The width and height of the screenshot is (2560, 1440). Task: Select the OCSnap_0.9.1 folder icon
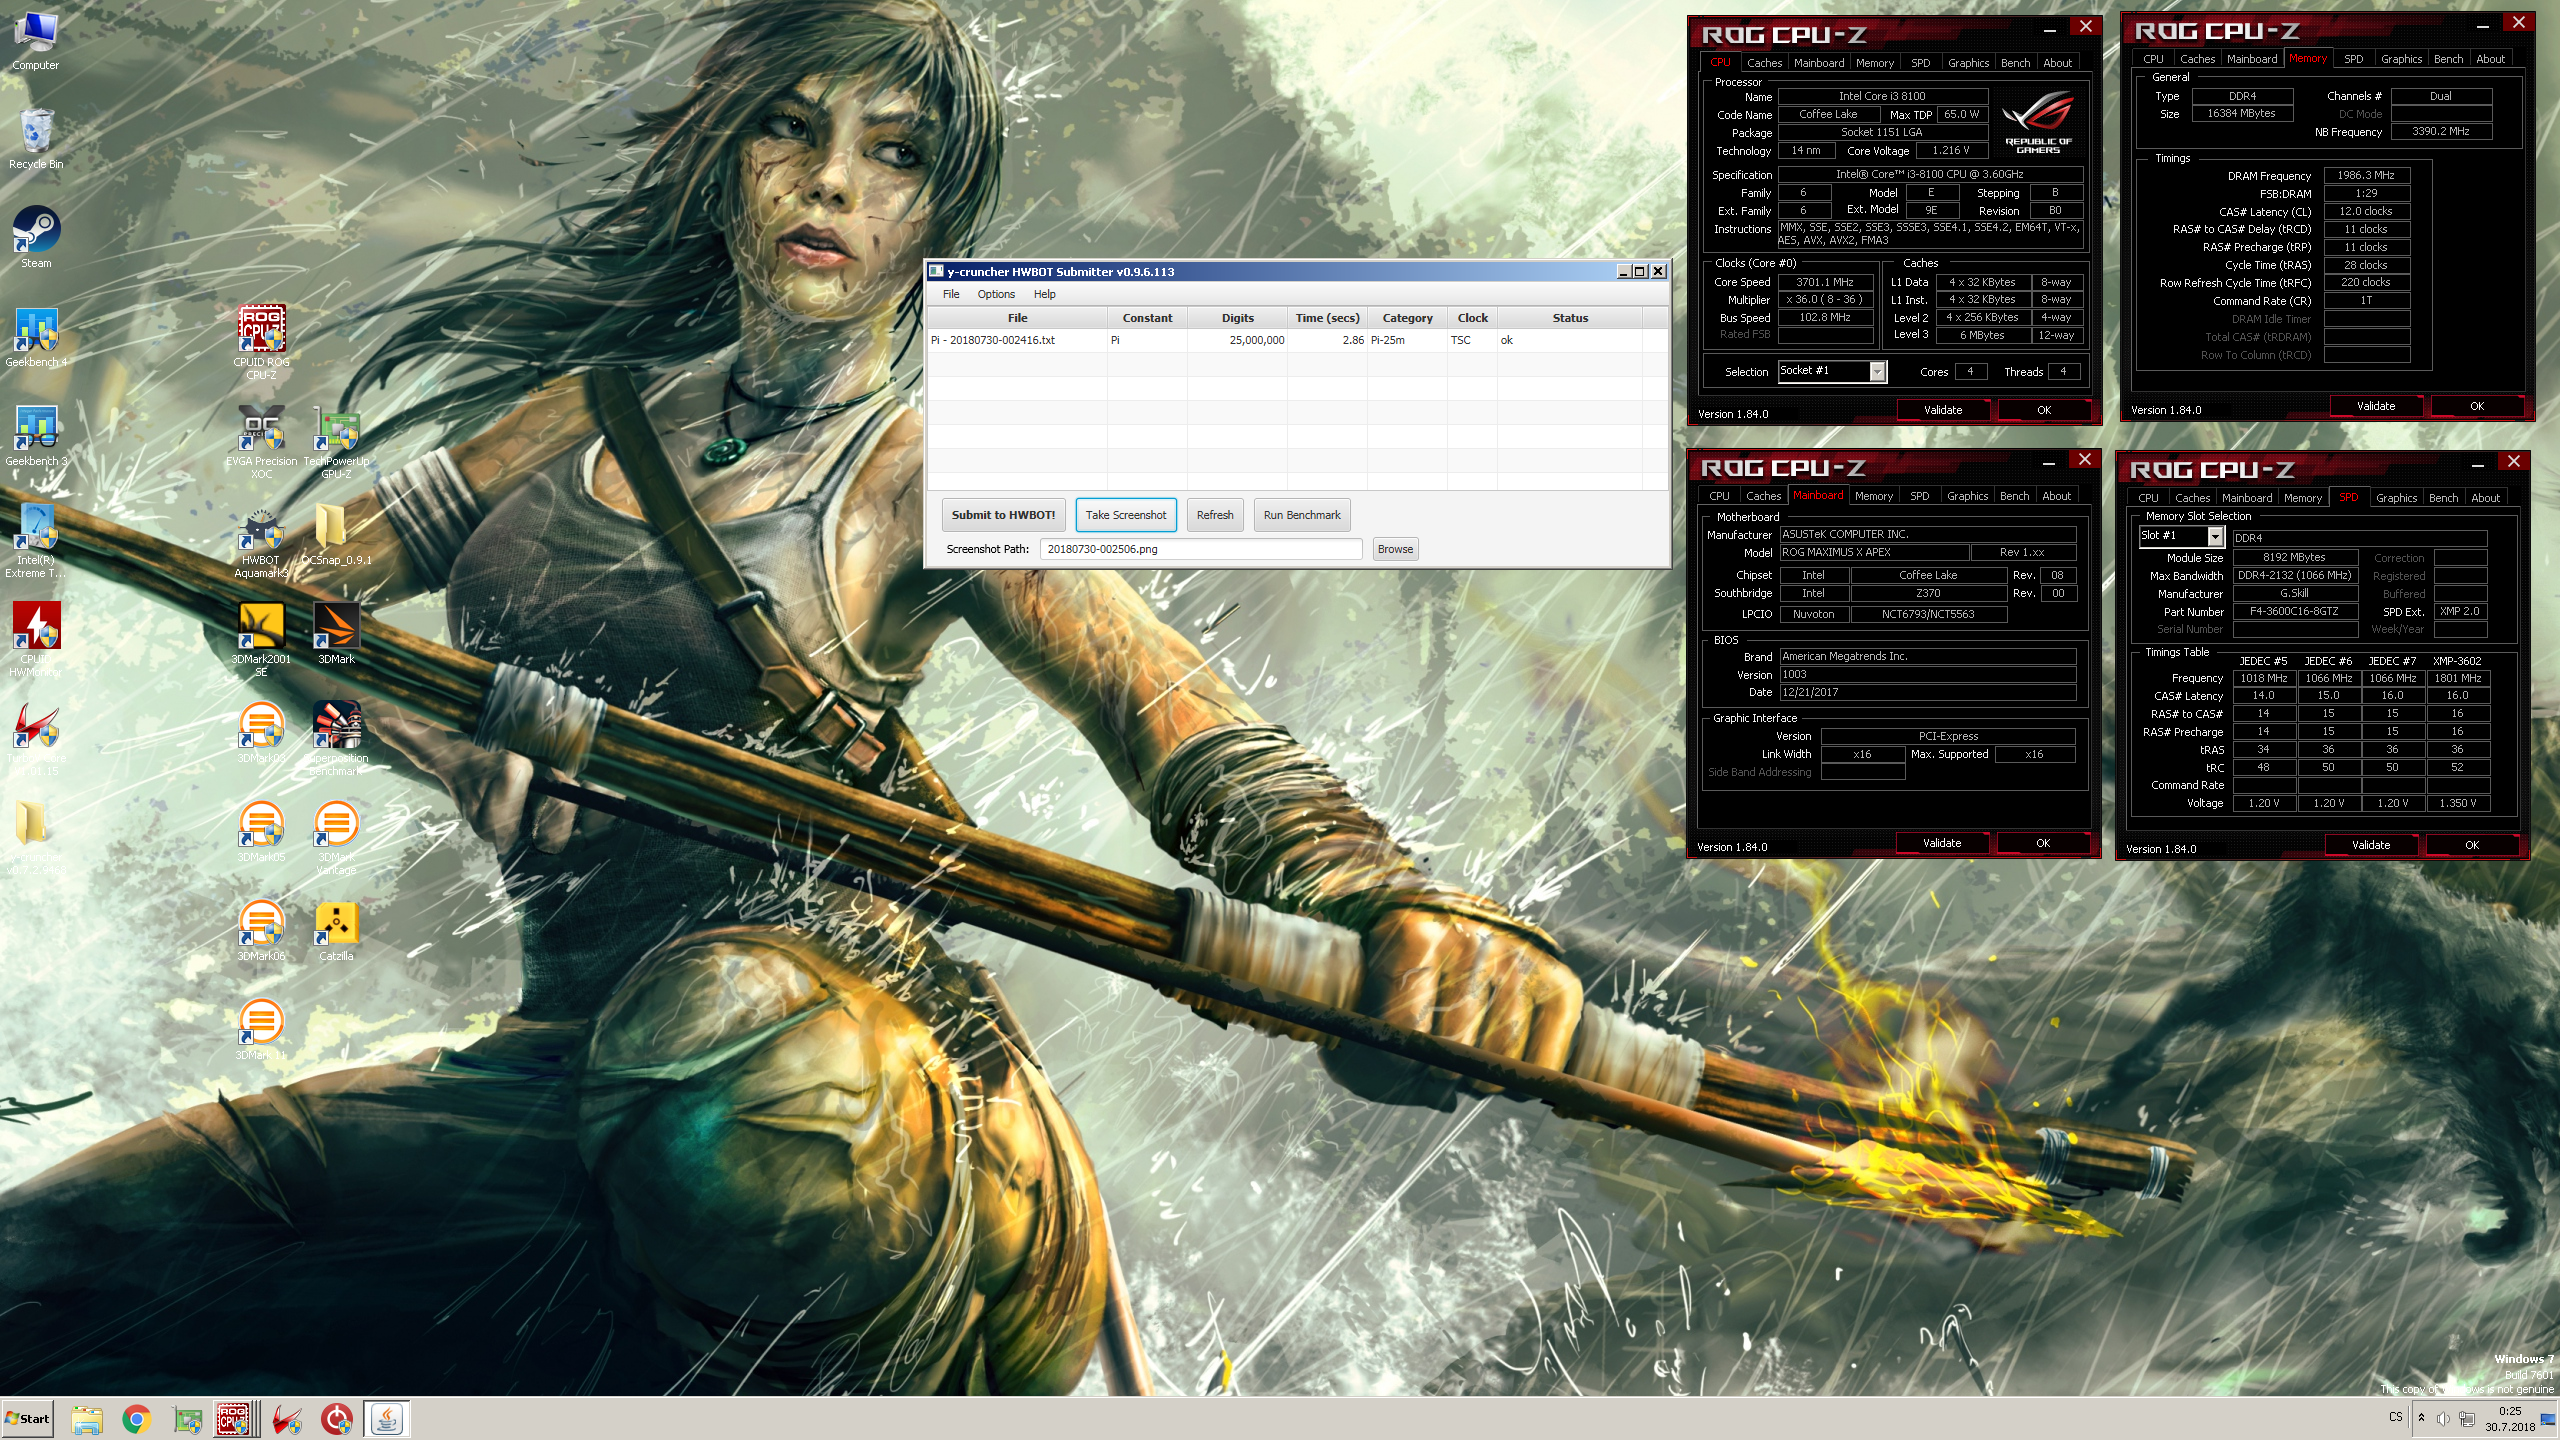tap(336, 535)
